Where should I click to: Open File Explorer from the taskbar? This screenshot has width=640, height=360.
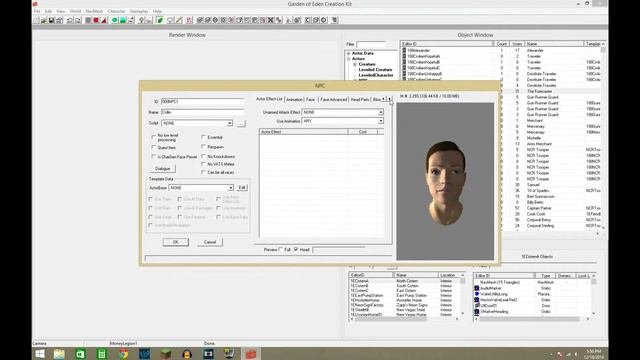click(59, 354)
